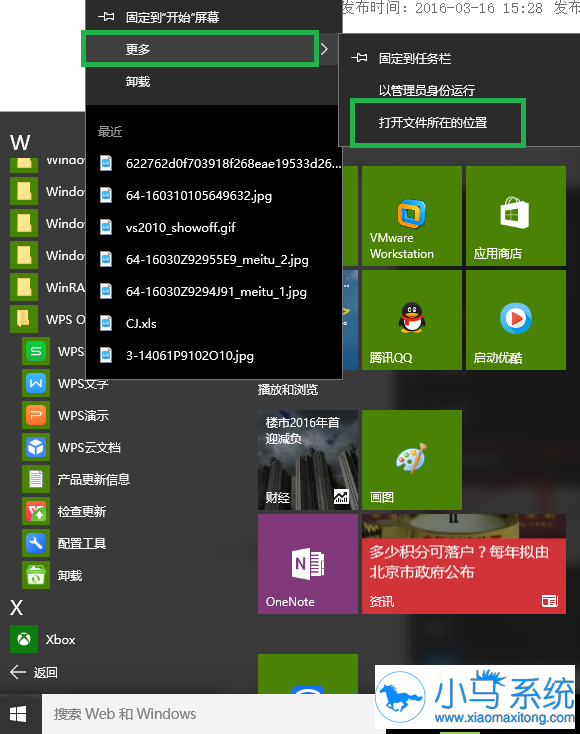Click the pin icon beside 固定到"开始"屏幕
Image resolution: width=580 pixels, height=734 pixels.
[x=106, y=17]
